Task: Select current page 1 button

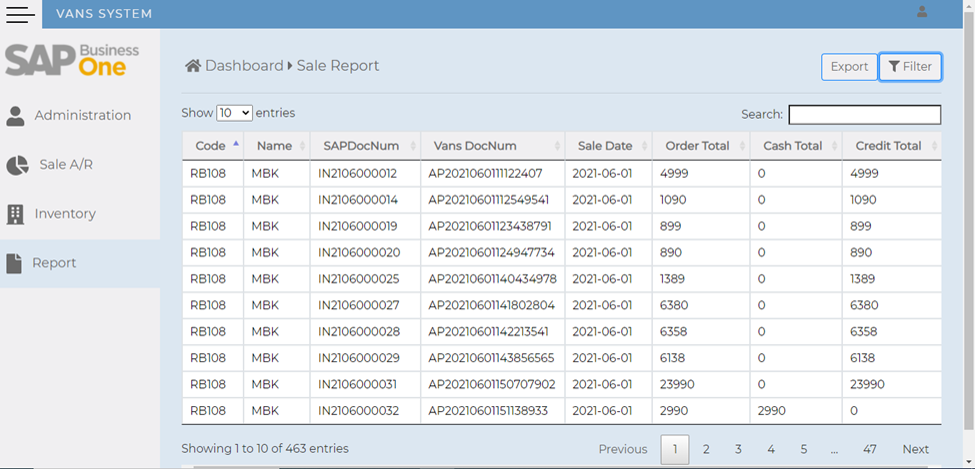Action: (x=675, y=449)
